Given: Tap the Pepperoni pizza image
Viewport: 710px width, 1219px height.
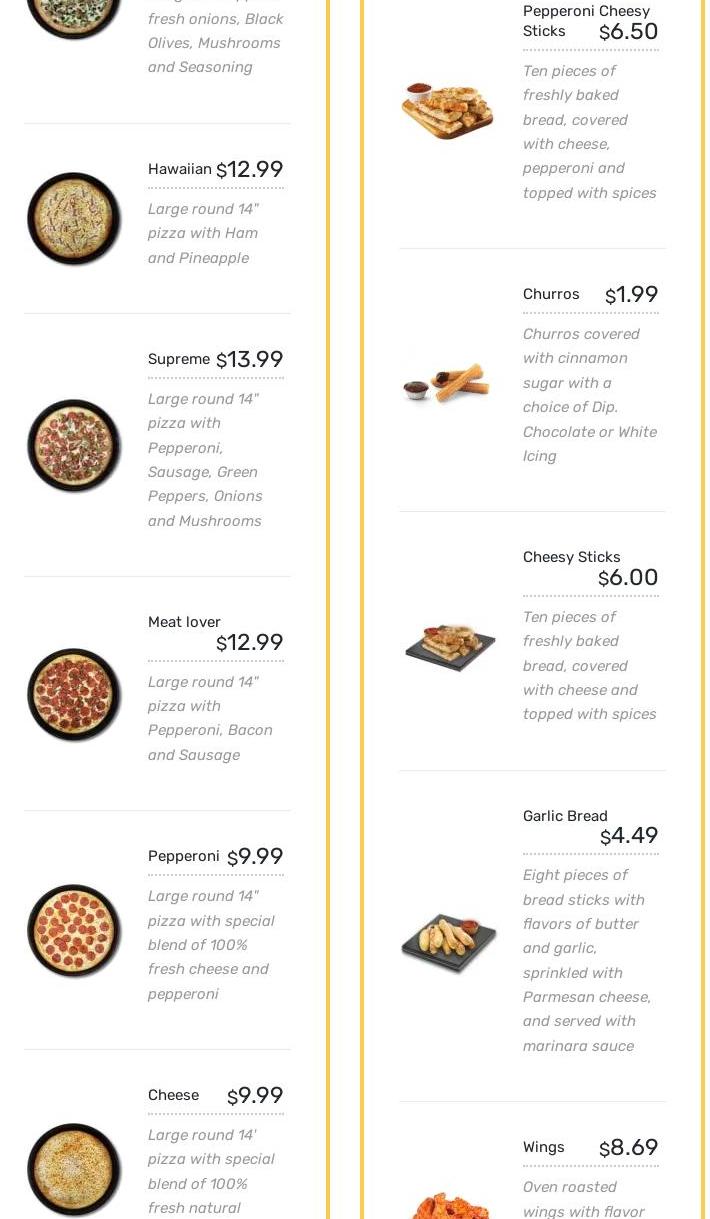Looking at the screenshot, I should 74,930.
